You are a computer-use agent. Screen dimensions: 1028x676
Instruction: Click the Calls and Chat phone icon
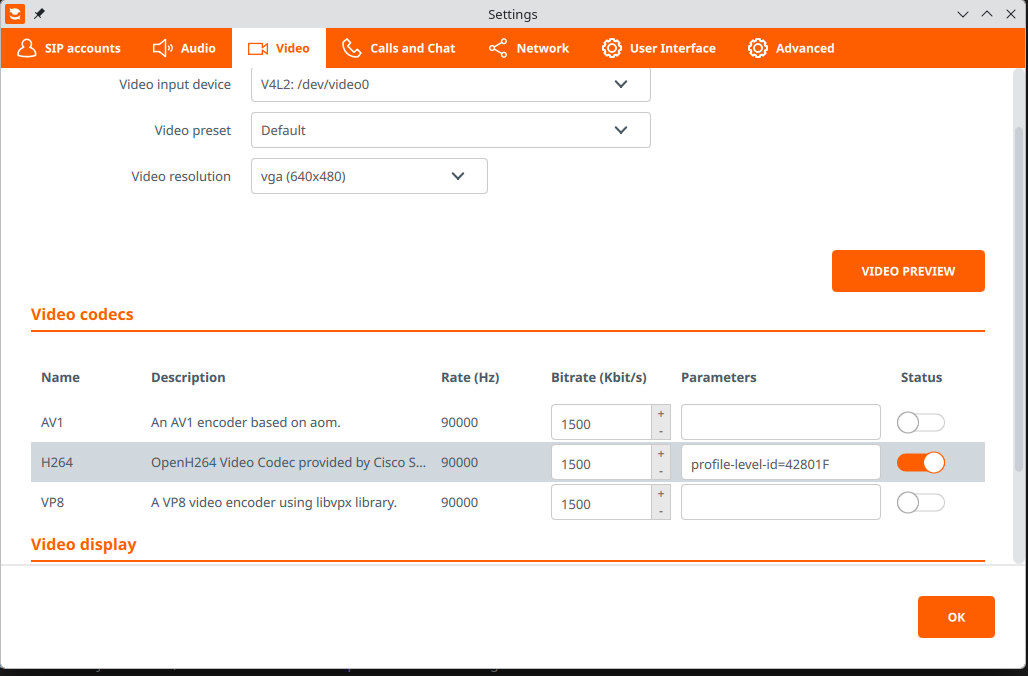351,48
